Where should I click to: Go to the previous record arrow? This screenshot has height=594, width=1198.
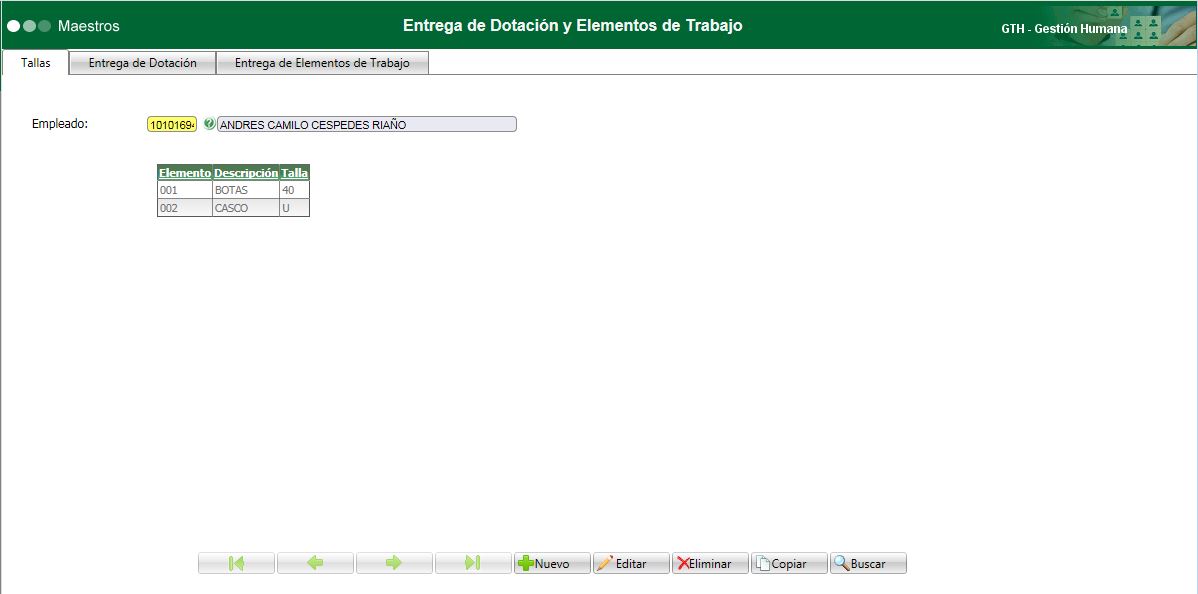[x=315, y=563]
